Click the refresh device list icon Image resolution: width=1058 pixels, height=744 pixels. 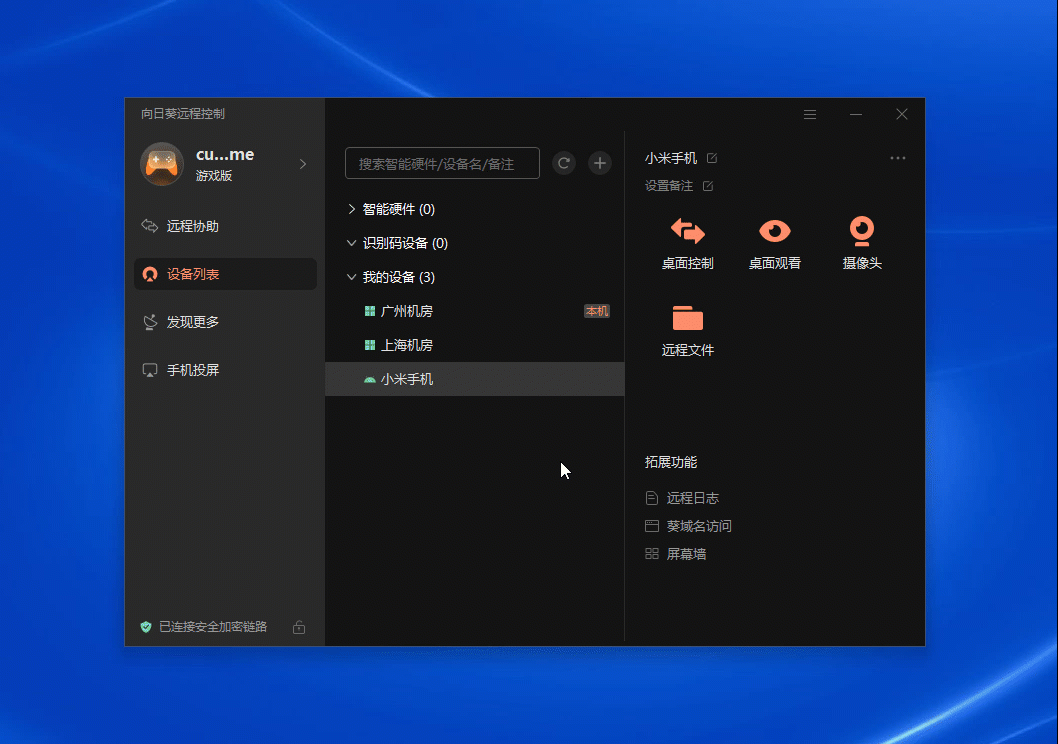pyautogui.click(x=564, y=163)
